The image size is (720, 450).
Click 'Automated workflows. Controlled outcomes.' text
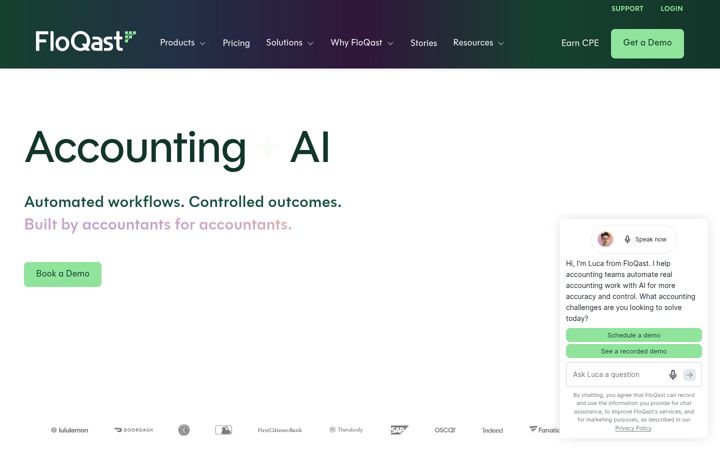click(x=183, y=202)
